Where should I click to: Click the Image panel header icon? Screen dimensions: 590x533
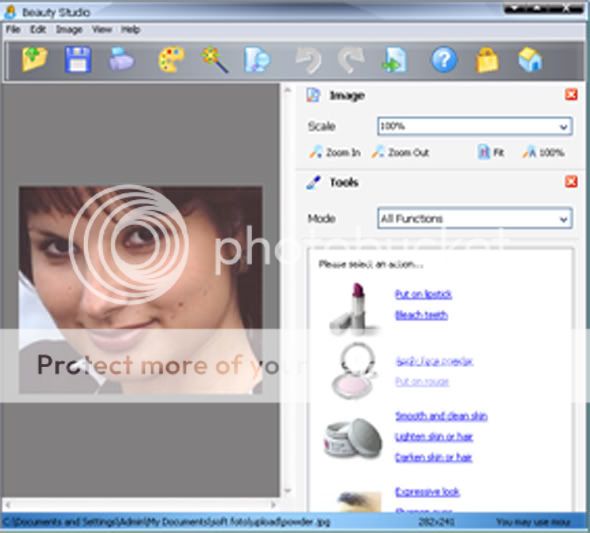coord(313,95)
